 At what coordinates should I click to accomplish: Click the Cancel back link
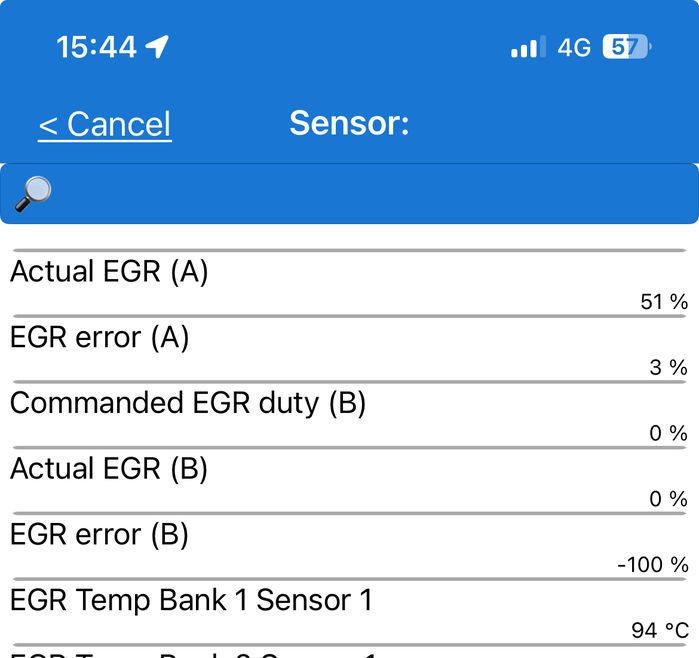tap(105, 124)
